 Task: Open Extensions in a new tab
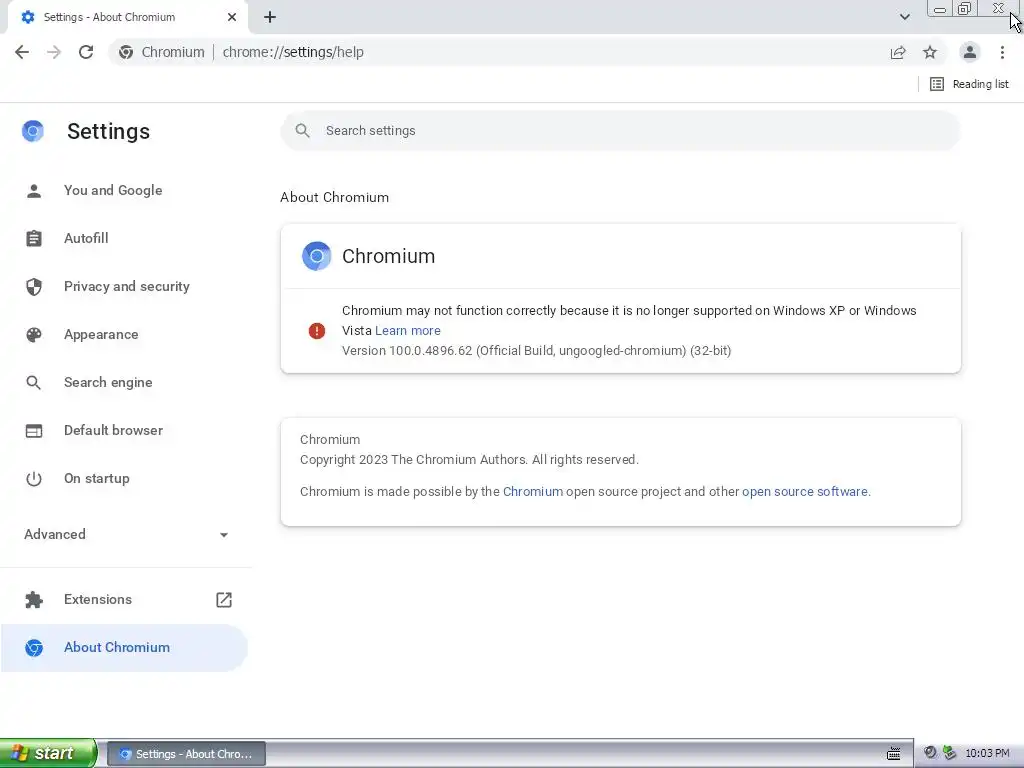[x=124, y=600]
